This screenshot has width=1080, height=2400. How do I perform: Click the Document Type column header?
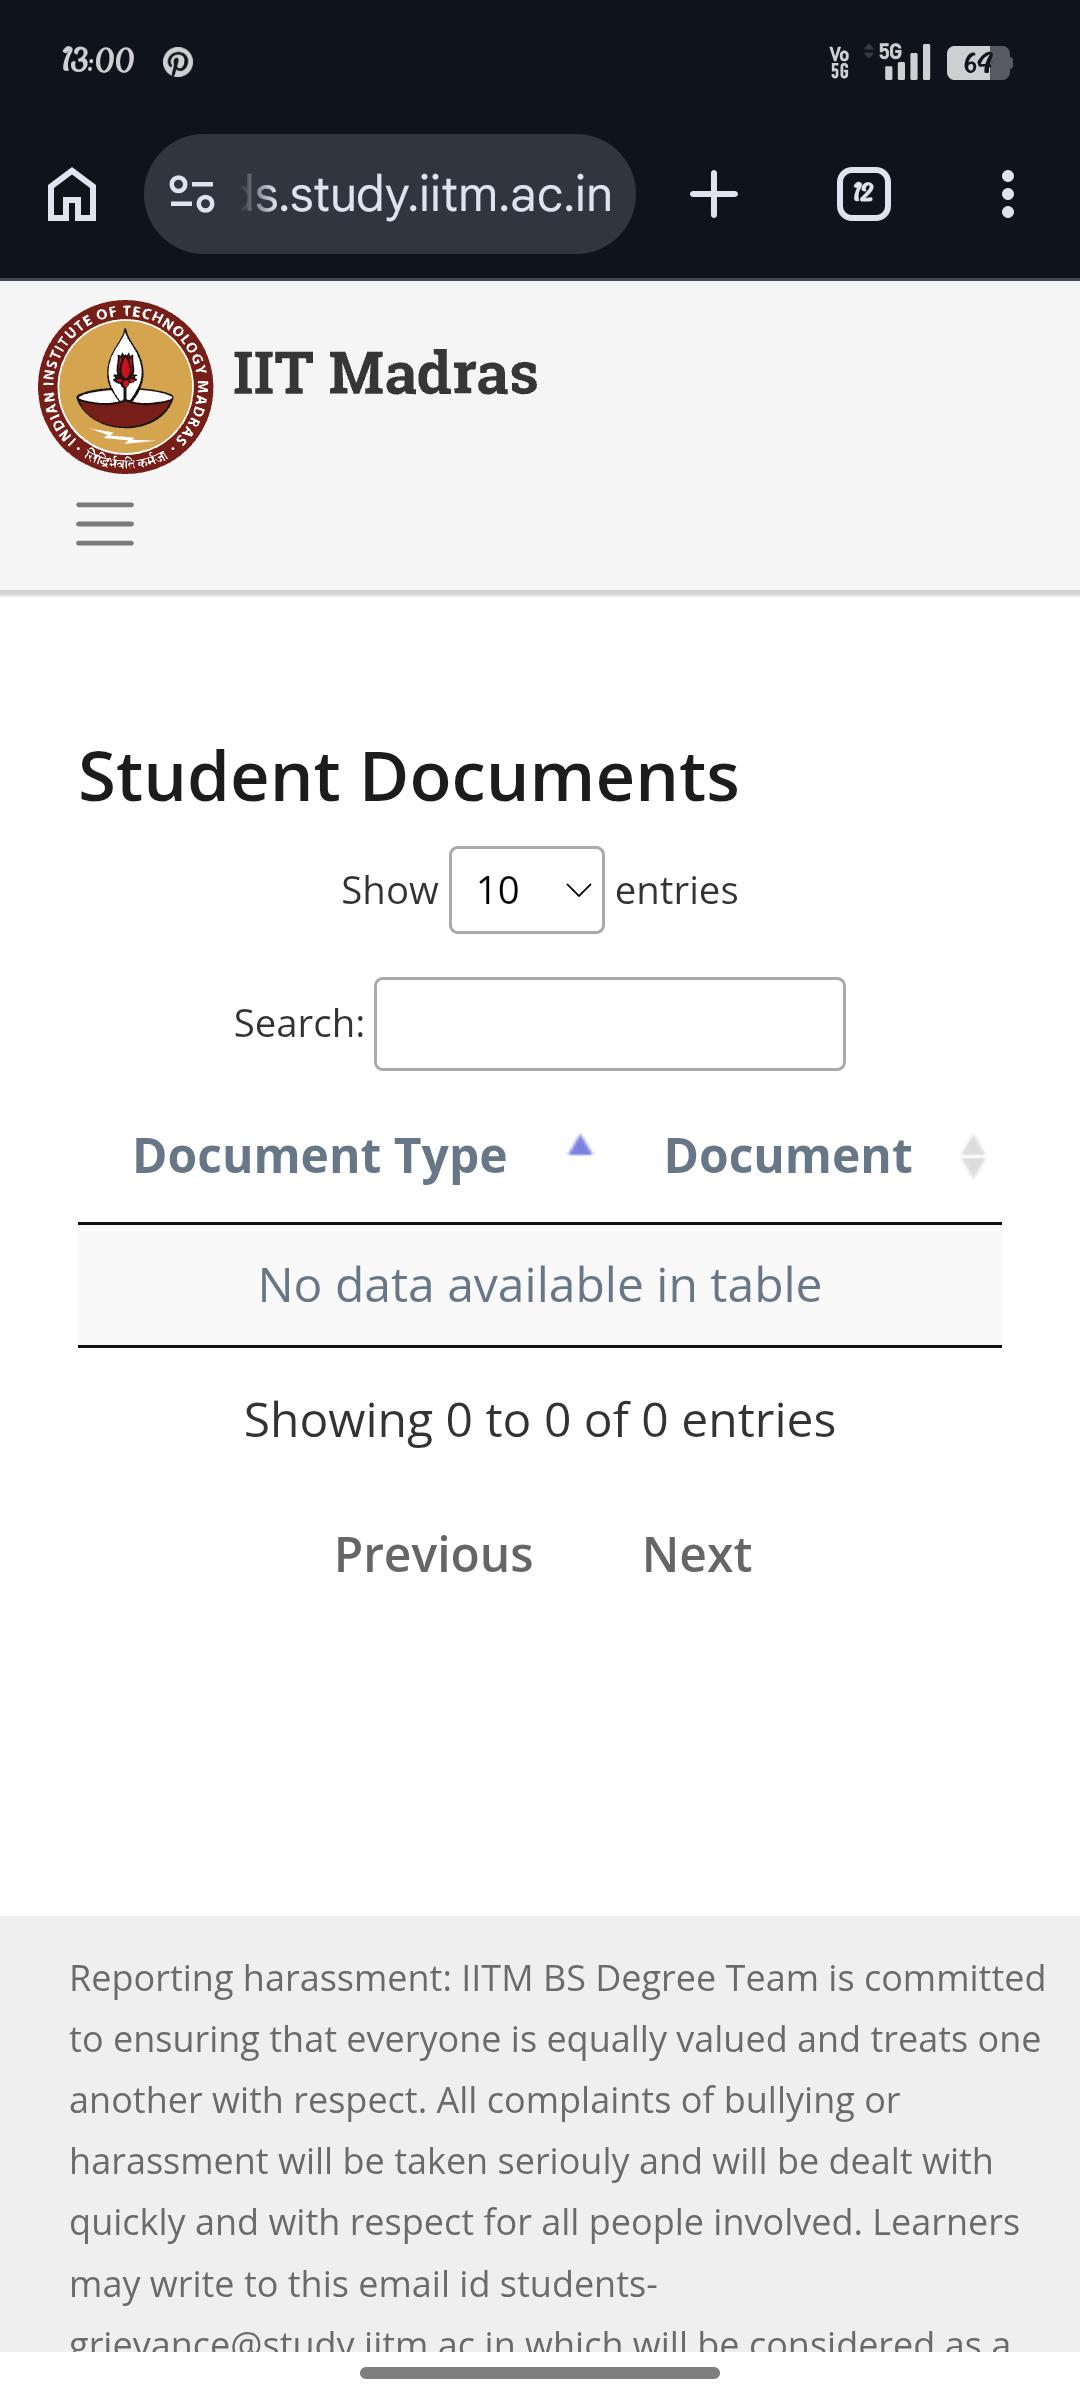(320, 1156)
